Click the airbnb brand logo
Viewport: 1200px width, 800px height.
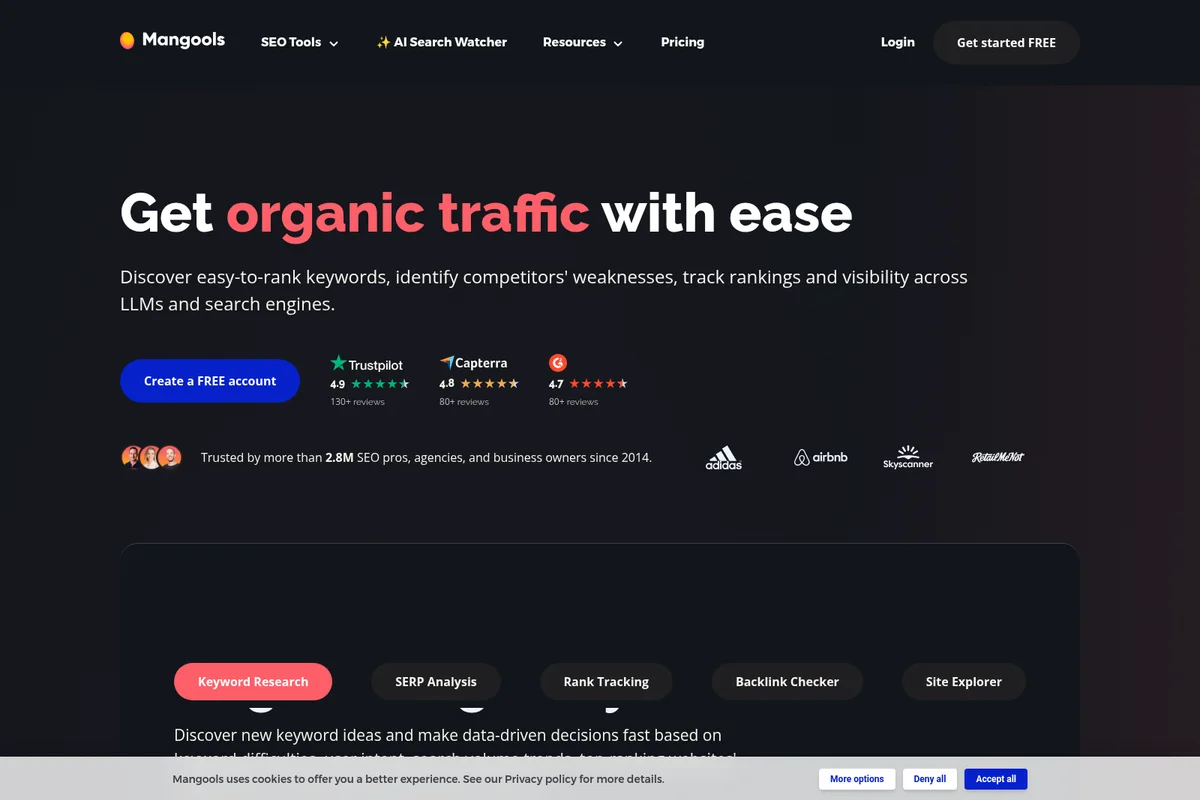[820, 456]
